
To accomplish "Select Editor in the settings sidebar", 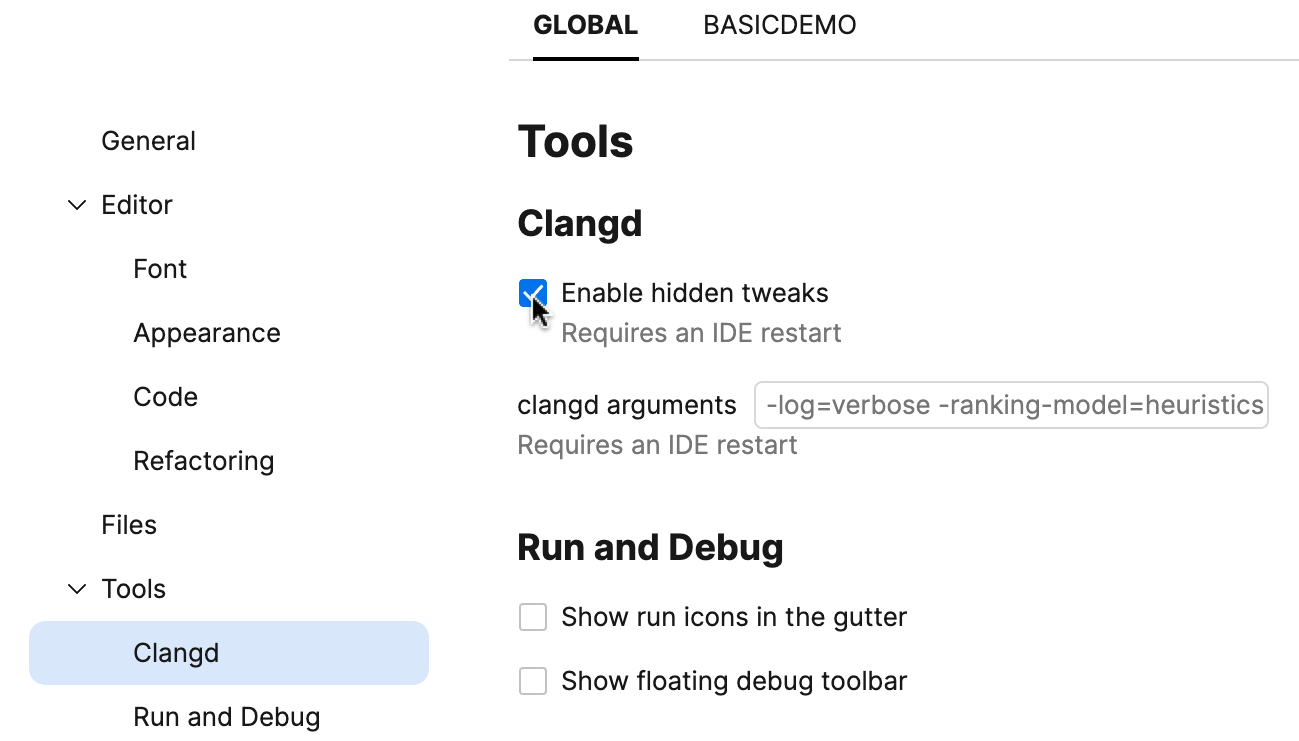I will tap(136, 205).
